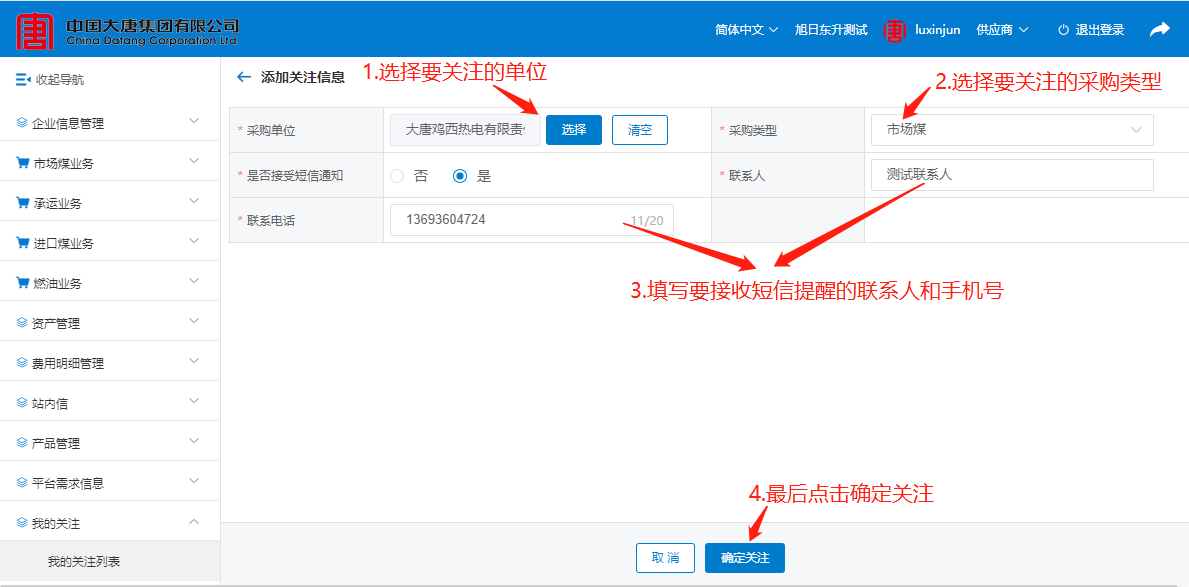Collapse the 我的关注 menu section
The image size is (1189, 587).
pyautogui.click(x=194, y=522)
